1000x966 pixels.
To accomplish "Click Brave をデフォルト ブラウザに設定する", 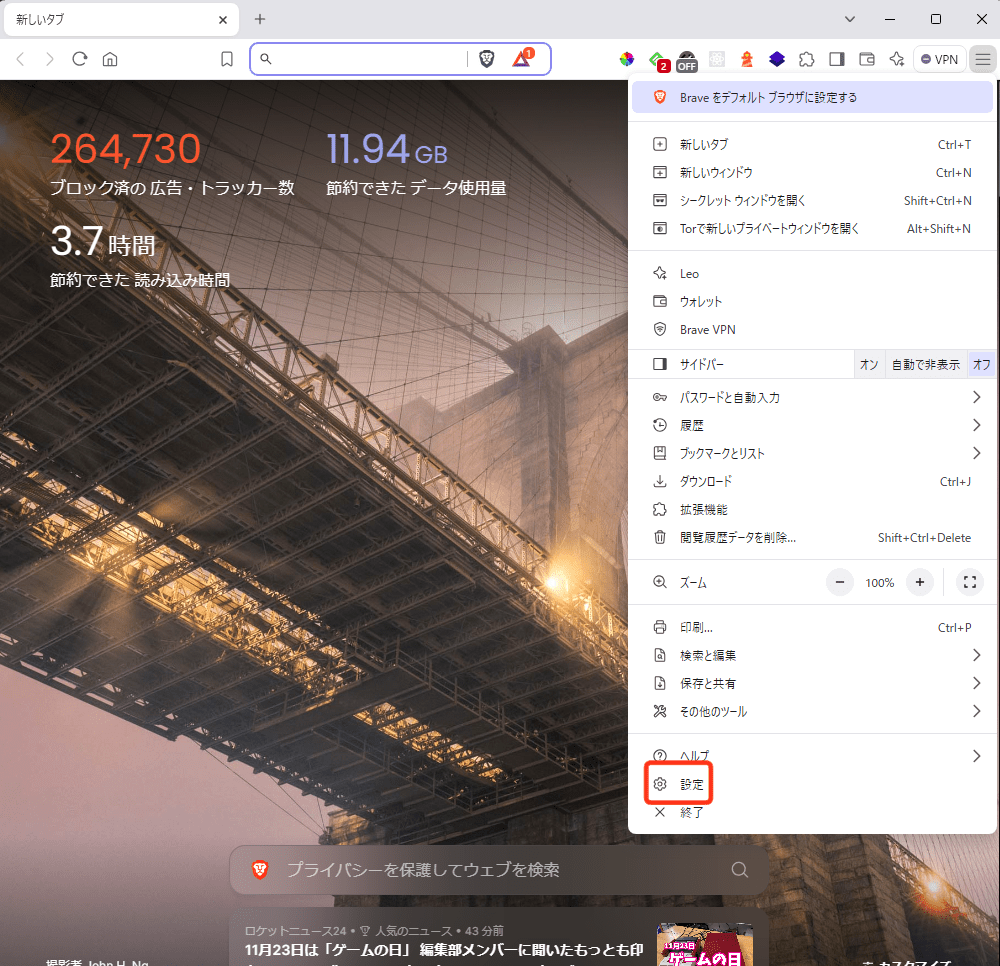I will 768,98.
